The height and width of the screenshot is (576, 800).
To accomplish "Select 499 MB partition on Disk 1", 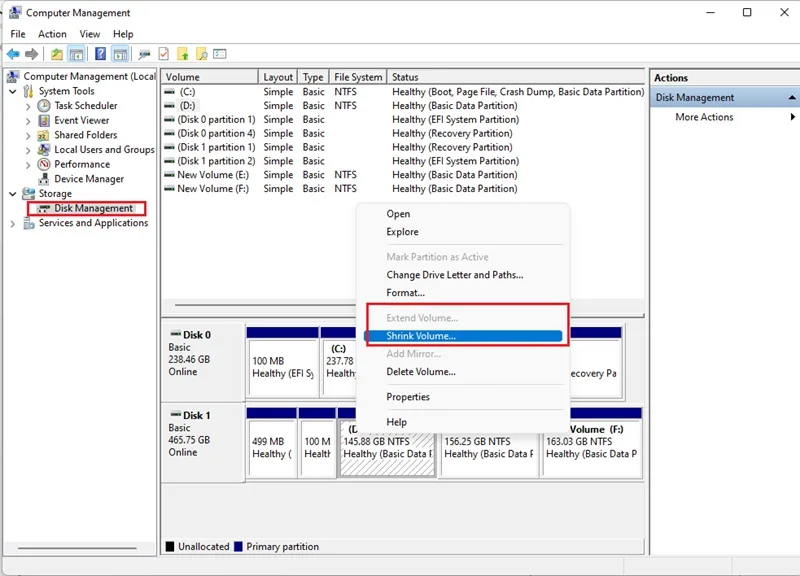I will tap(271, 443).
